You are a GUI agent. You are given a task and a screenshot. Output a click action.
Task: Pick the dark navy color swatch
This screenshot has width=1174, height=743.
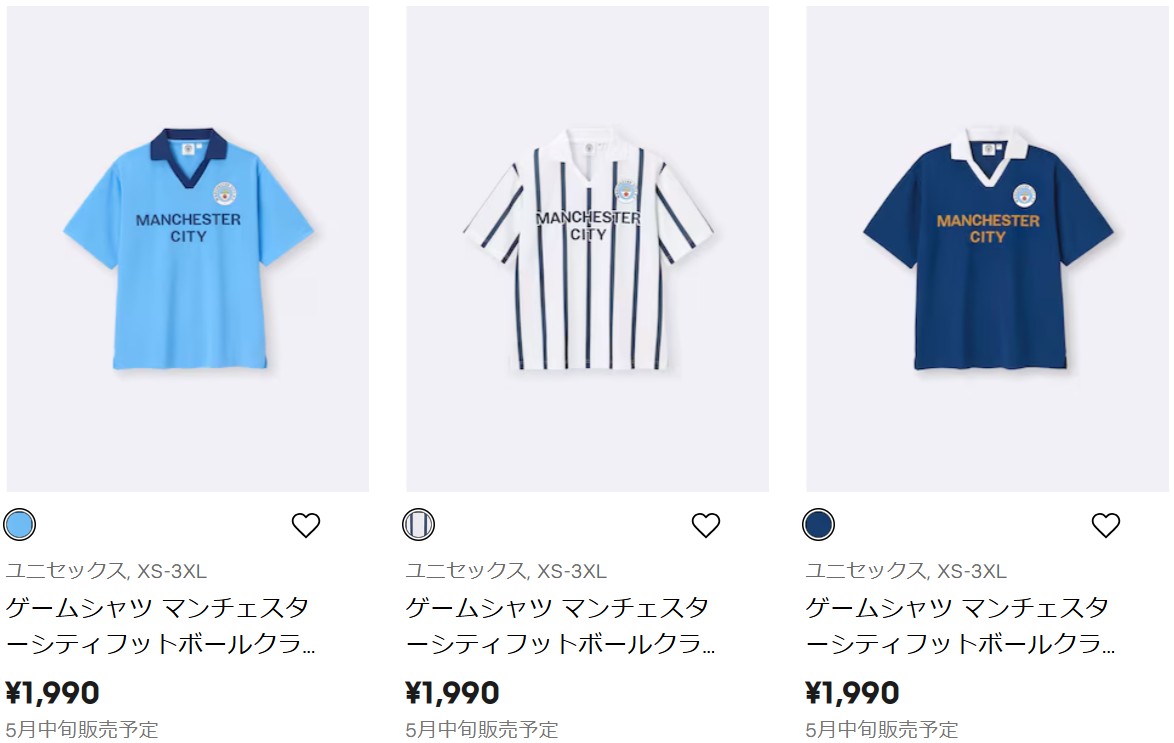[818, 524]
